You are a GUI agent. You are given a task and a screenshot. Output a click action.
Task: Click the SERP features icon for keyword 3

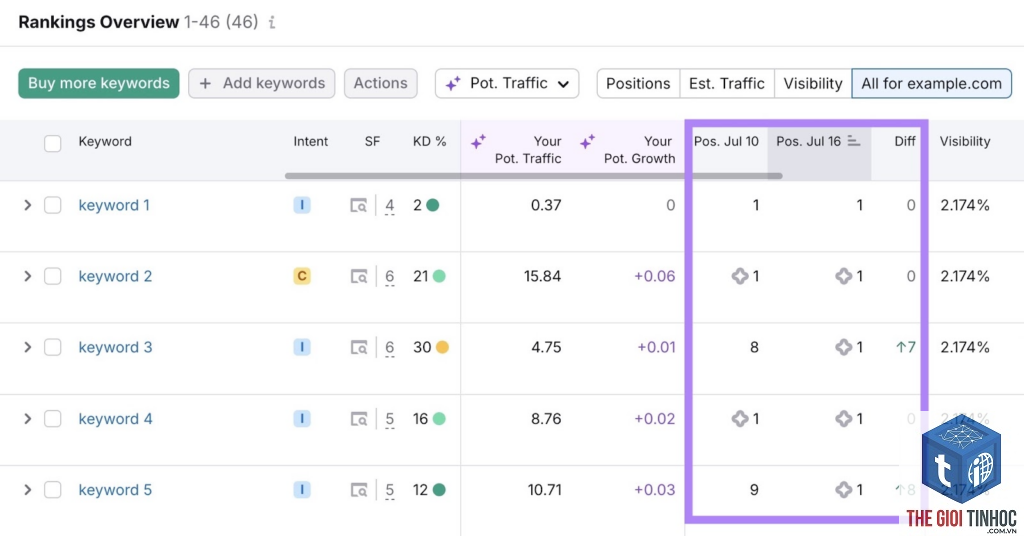pos(359,348)
